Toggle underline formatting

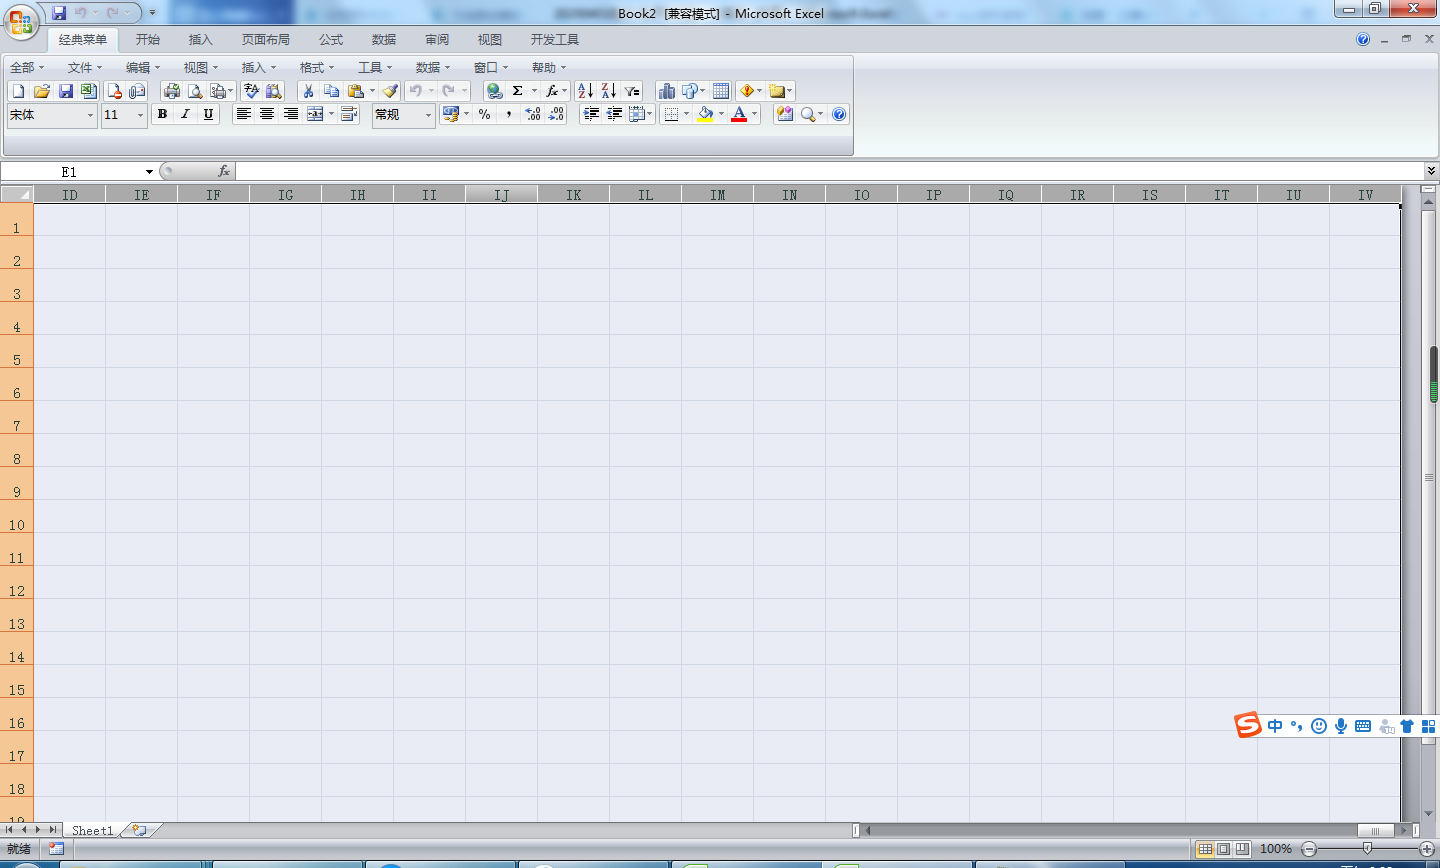point(208,115)
